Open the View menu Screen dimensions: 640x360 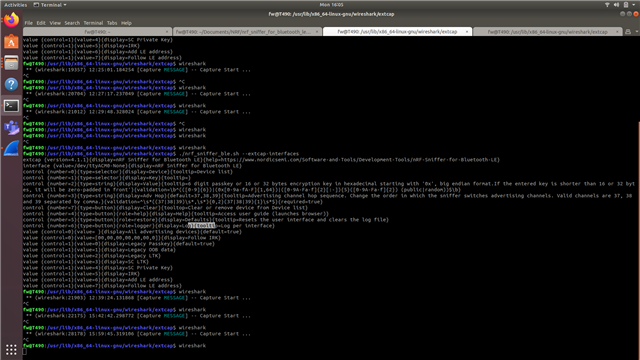coord(55,23)
